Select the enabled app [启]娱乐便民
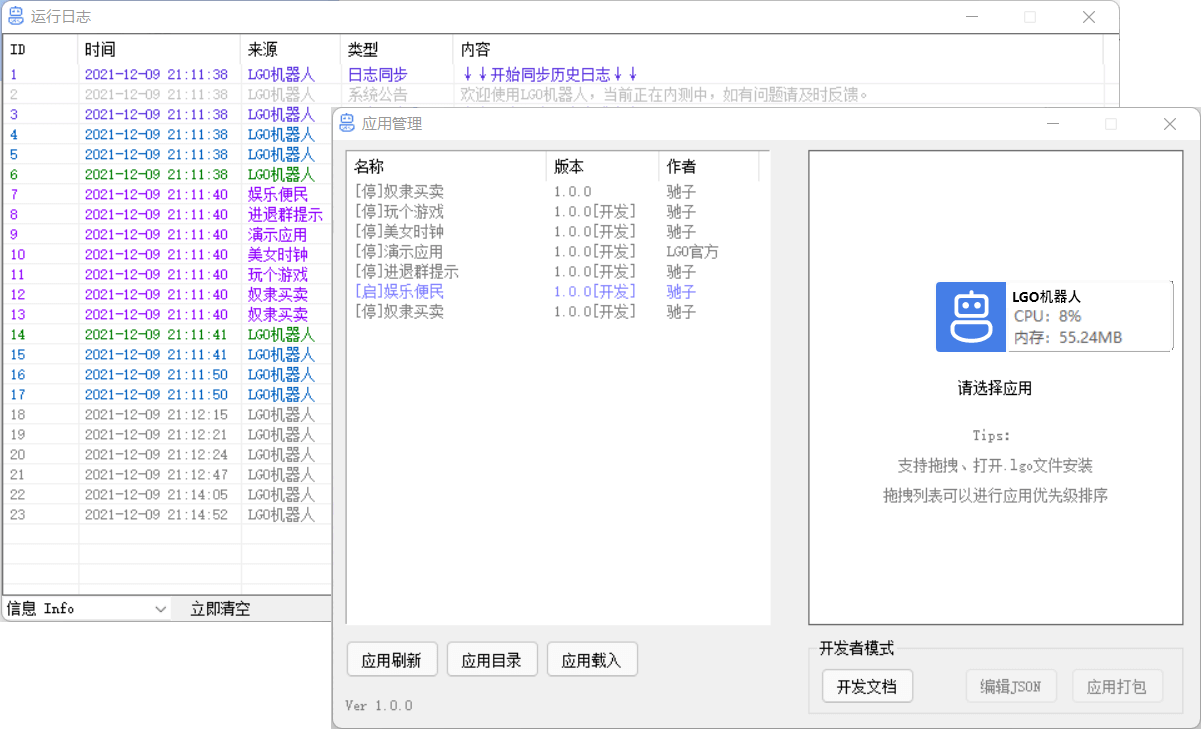This screenshot has width=1201, height=729. click(400, 292)
